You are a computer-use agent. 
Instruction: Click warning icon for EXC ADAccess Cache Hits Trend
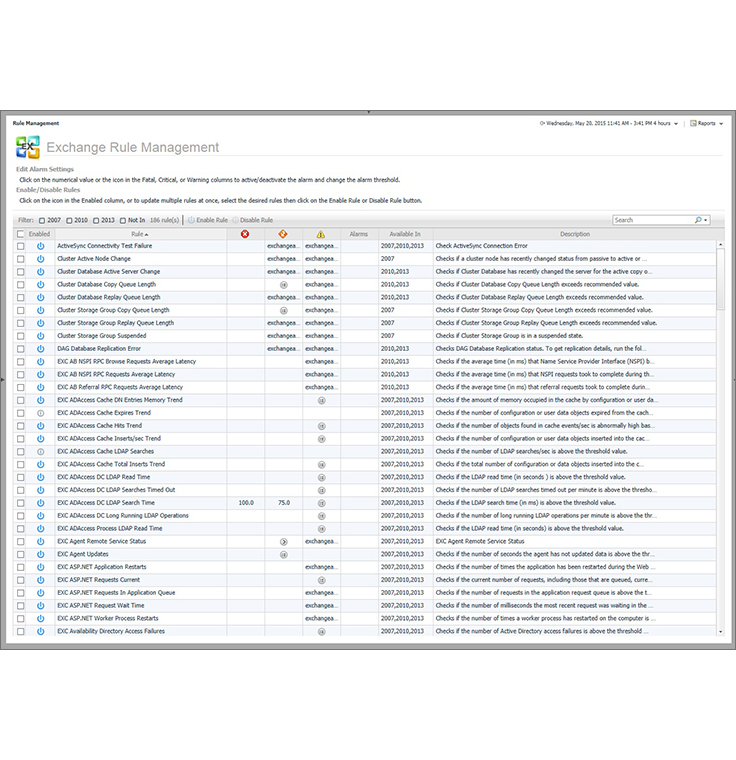321,426
